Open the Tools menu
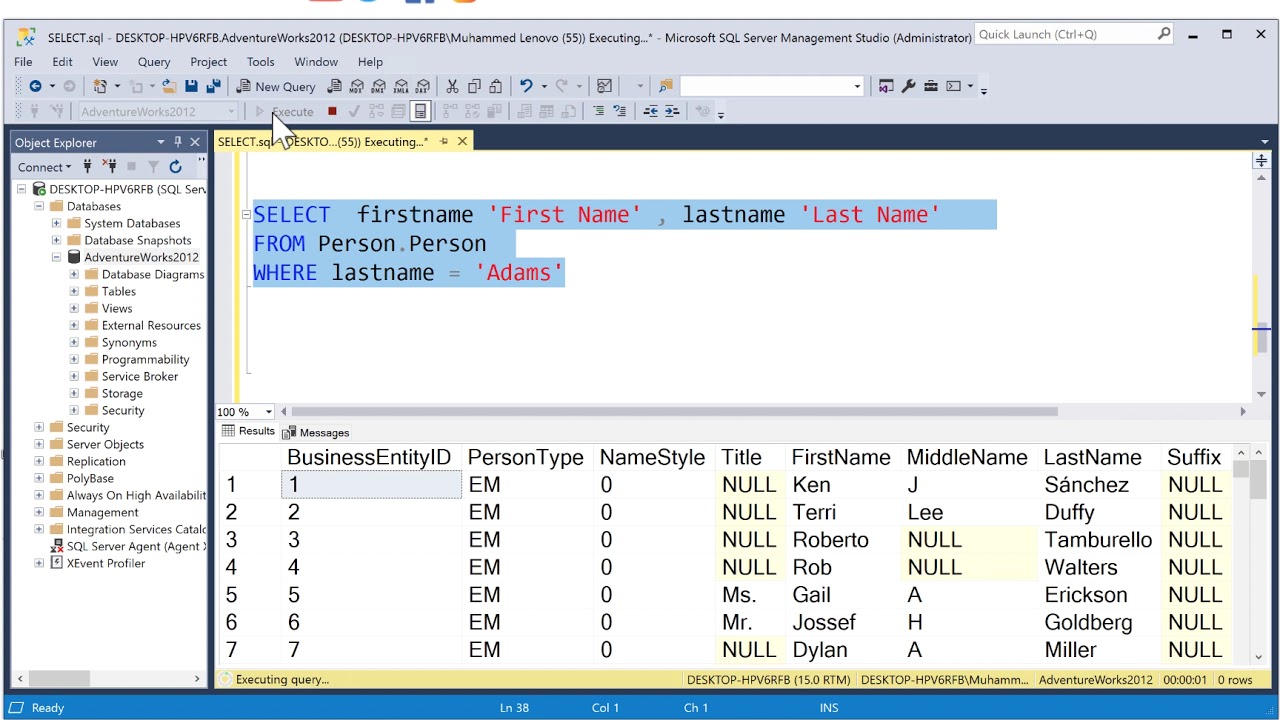The image size is (1280, 720). click(x=260, y=62)
